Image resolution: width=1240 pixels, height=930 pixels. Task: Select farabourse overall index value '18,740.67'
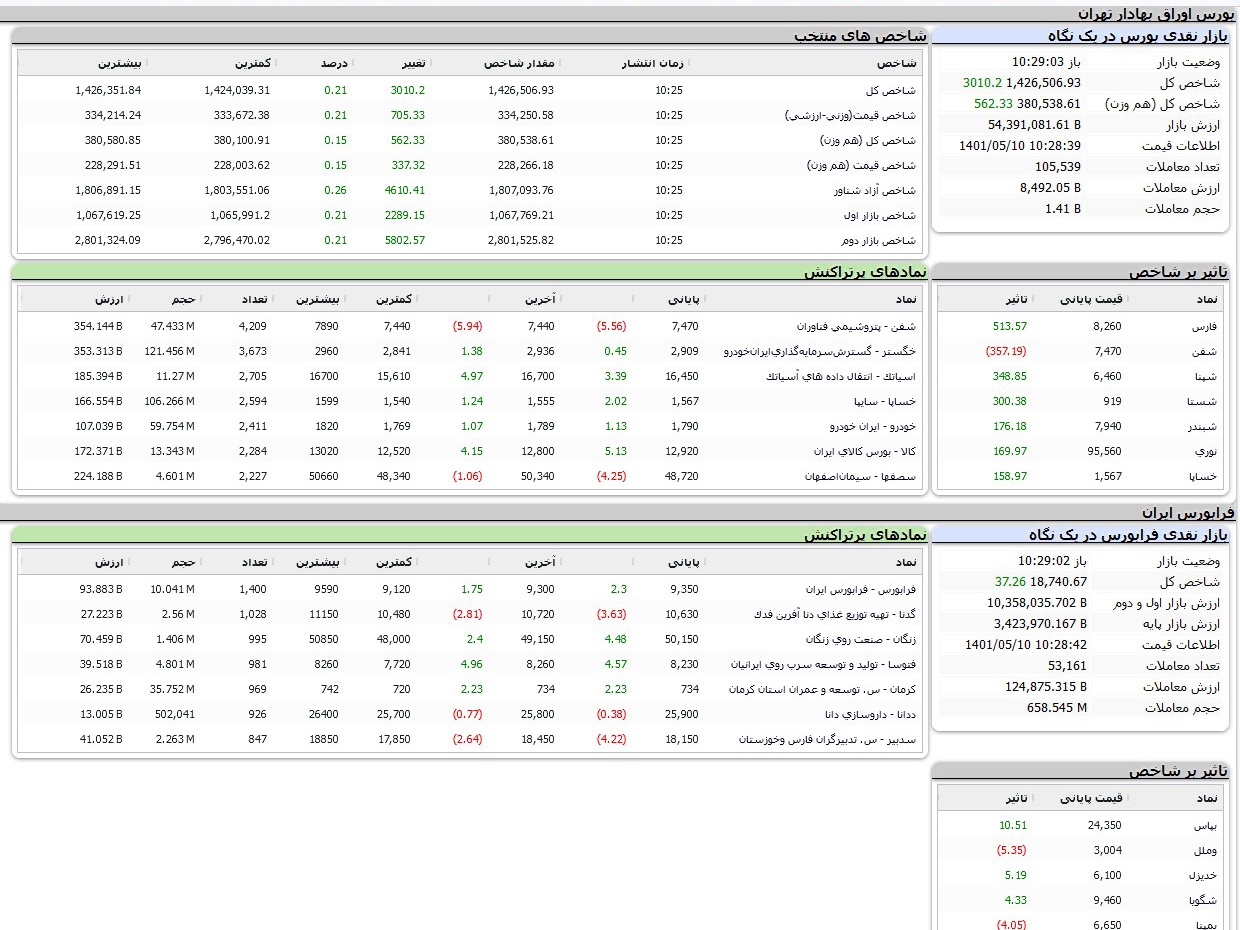coord(1059,582)
